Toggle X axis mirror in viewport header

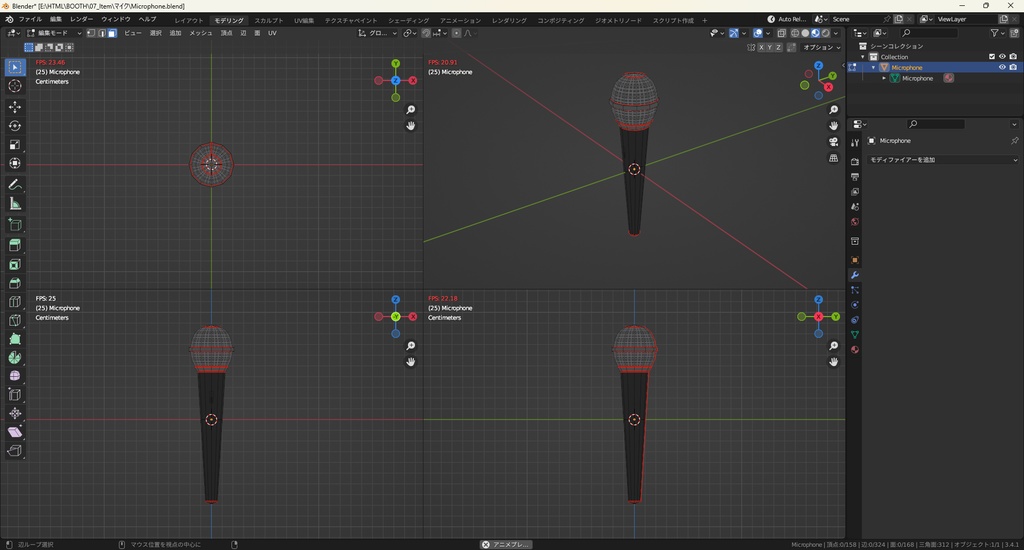tap(761, 47)
